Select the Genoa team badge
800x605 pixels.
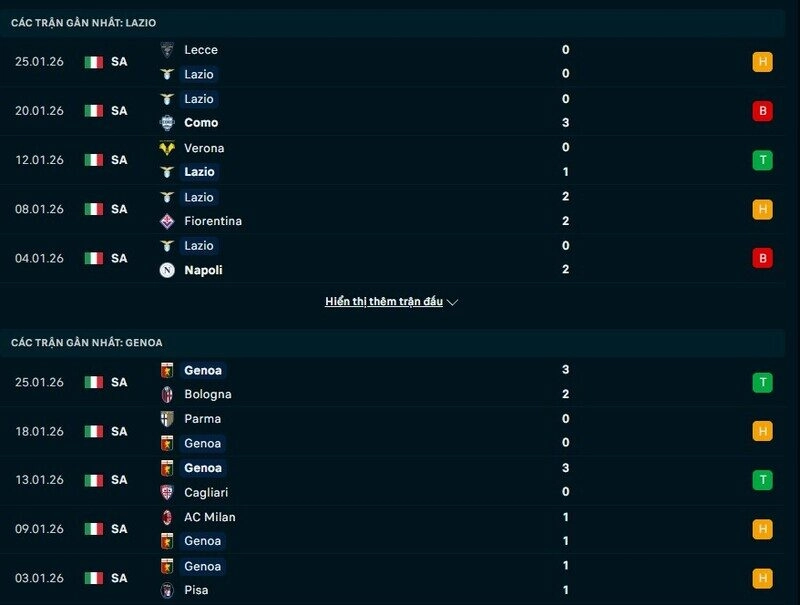coord(165,369)
